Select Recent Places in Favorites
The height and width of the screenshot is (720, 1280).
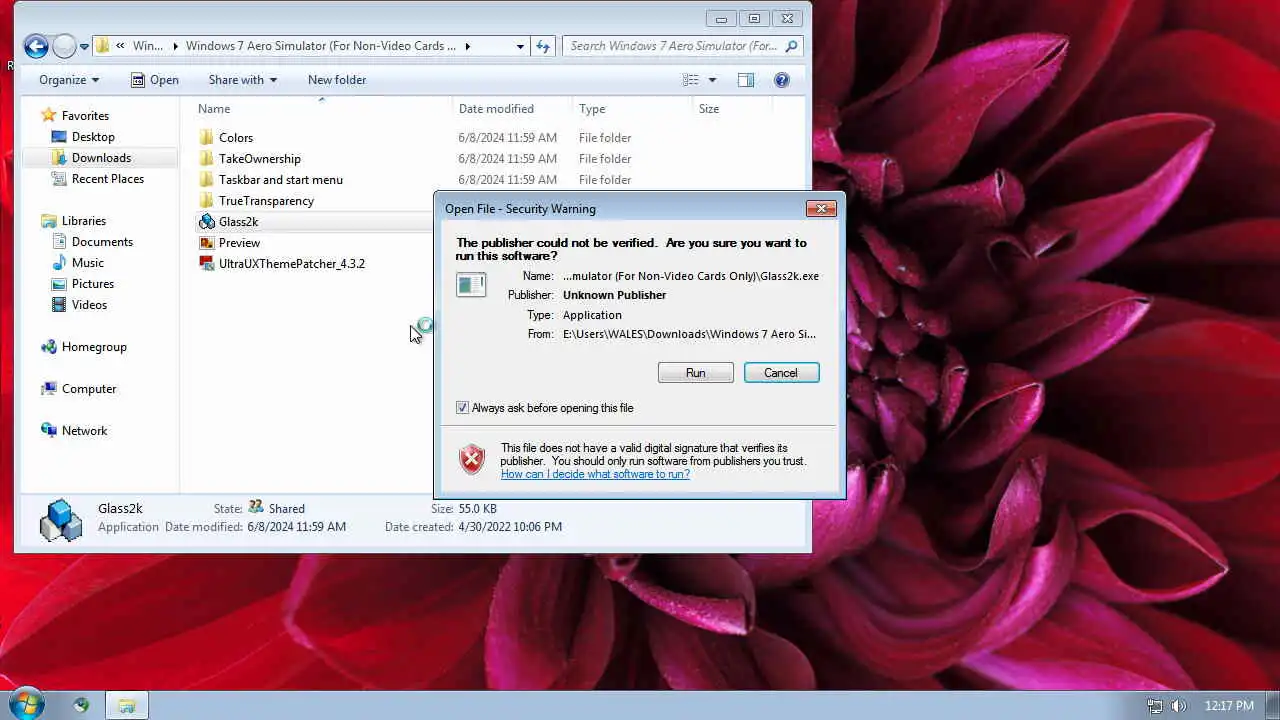pyautogui.click(x=108, y=179)
